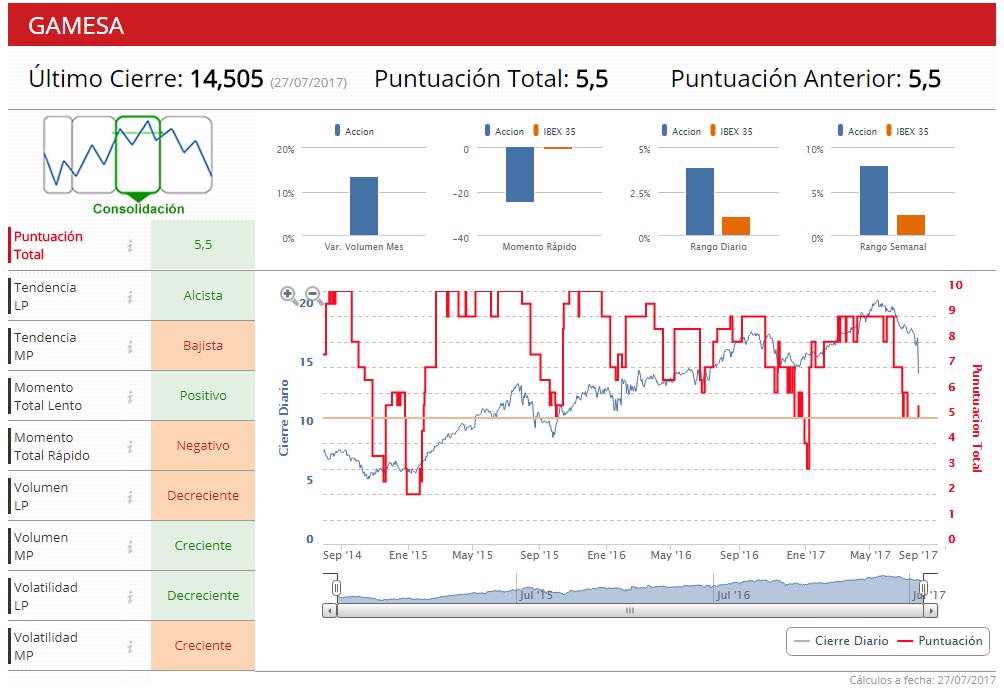The image size is (1004, 690).
Task: Click the navigator scrollbar left arrow
Action: [x=330, y=611]
